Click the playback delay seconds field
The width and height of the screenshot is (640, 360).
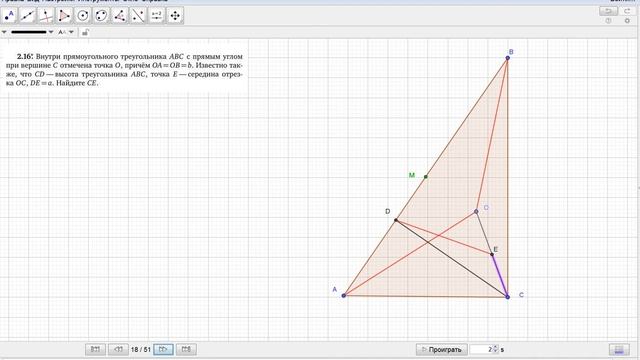pos(481,349)
